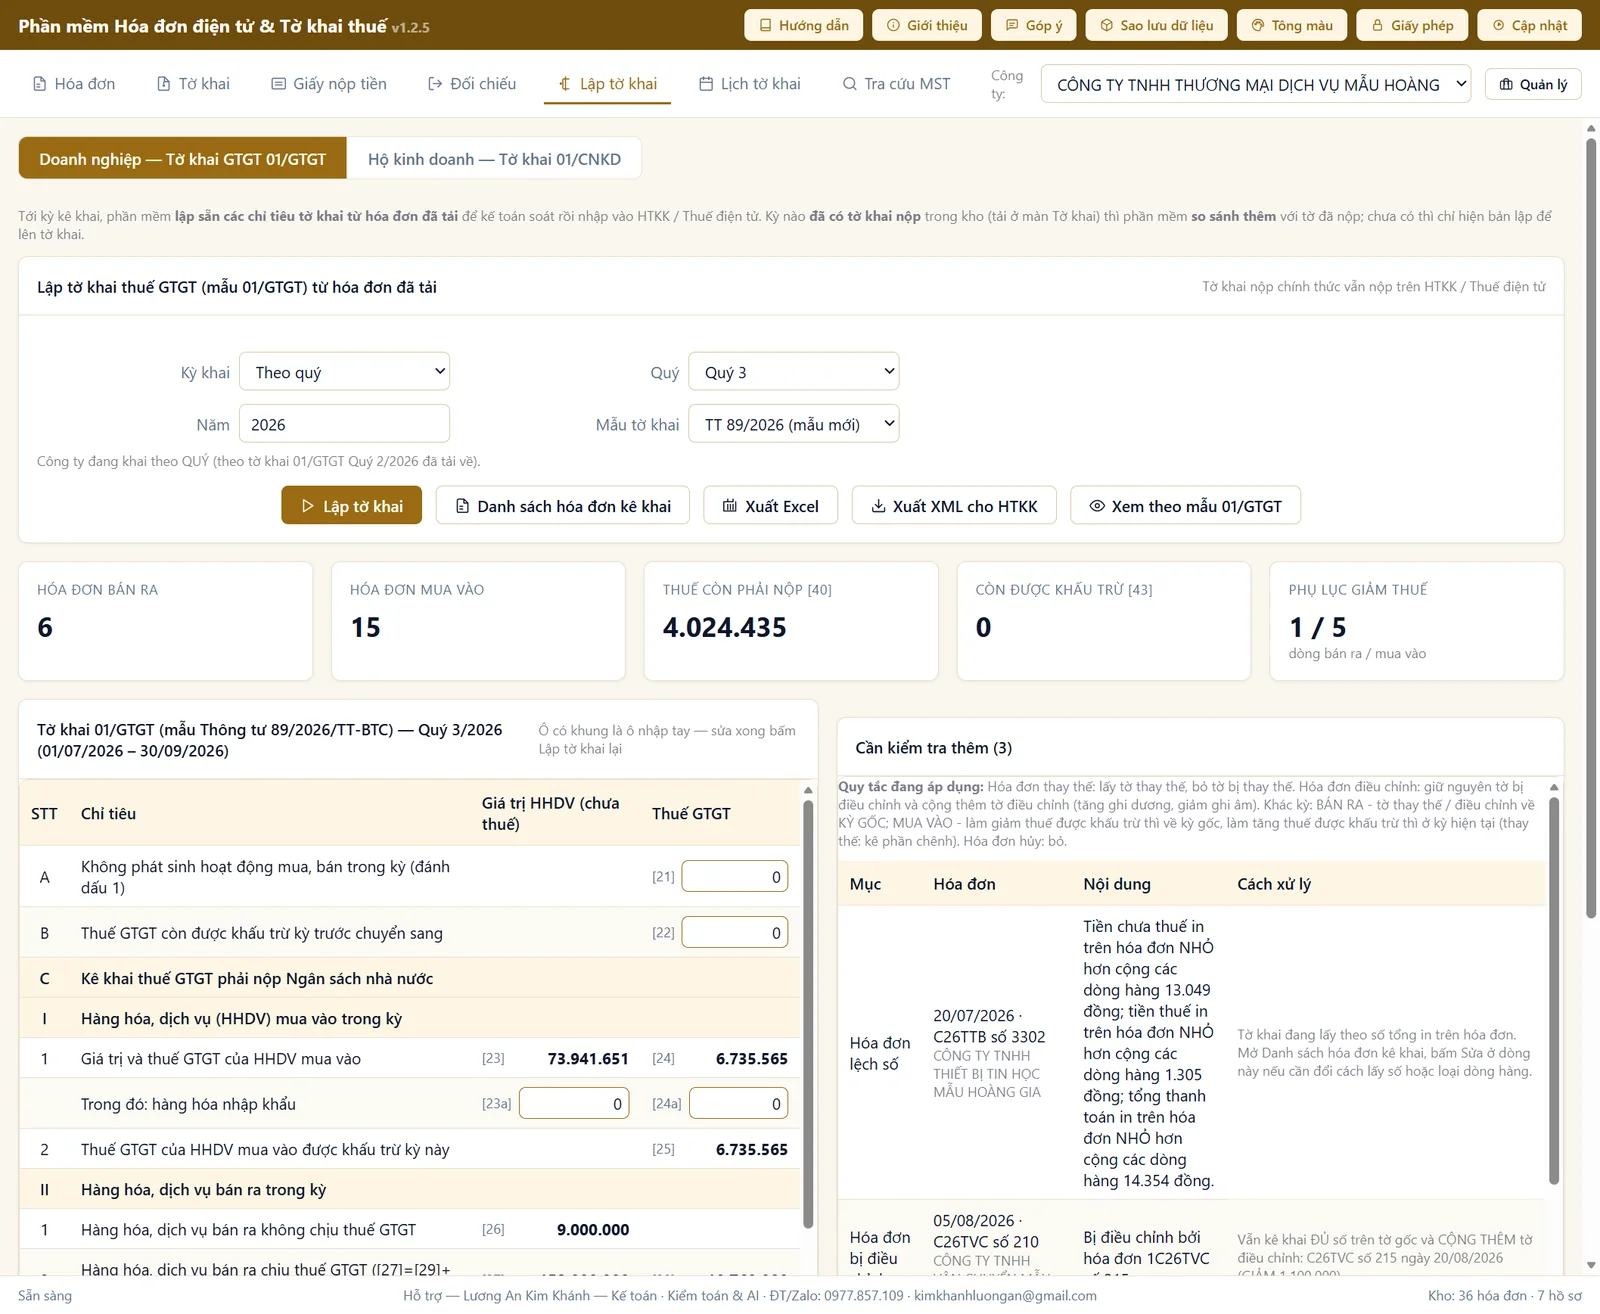Click the [22] carried-forward tax input

pos(735,933)
